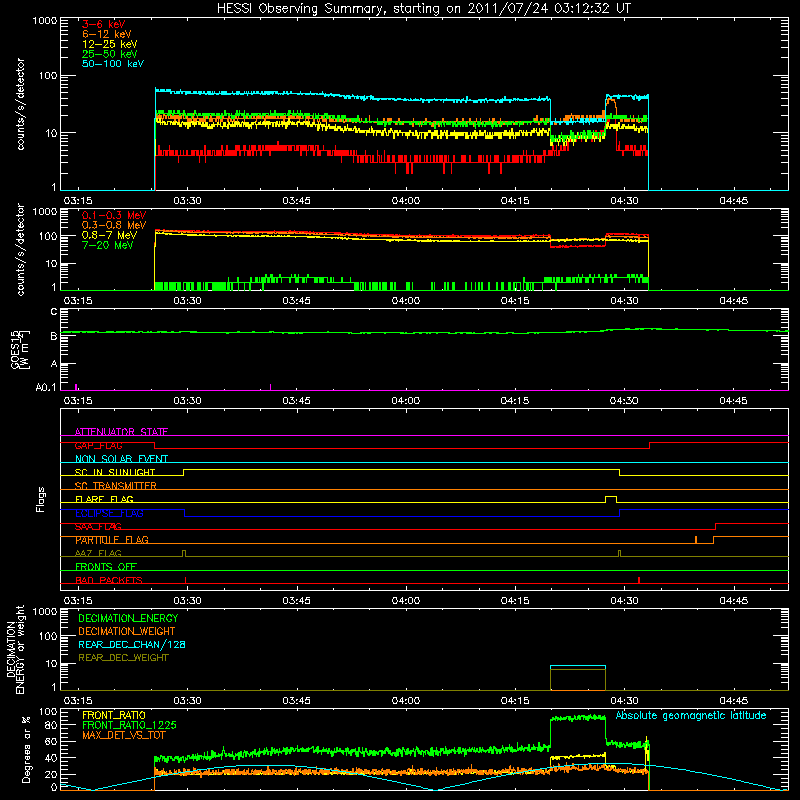Select the FLARE_FLAG label
800x800 pixels.
[104, 499]
